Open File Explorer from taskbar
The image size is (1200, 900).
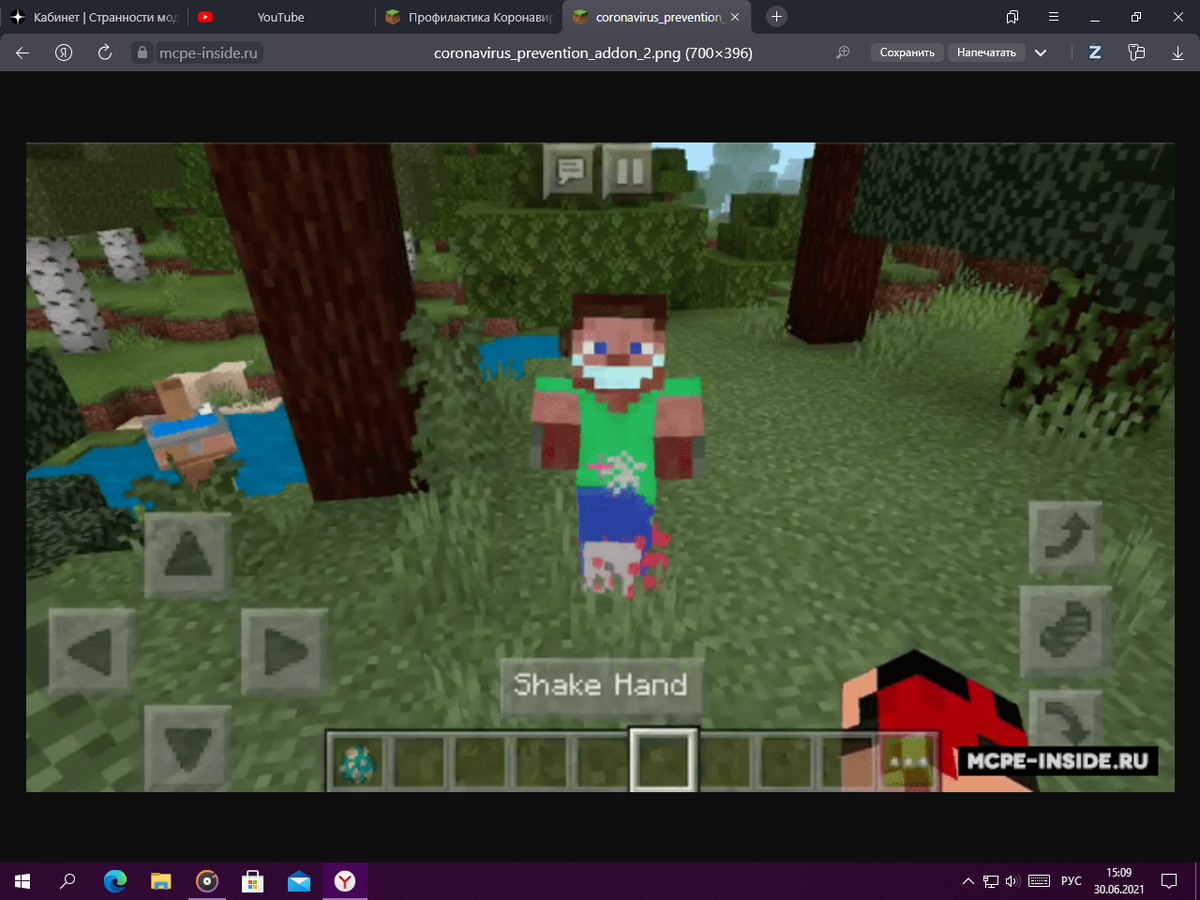[161, 881]
